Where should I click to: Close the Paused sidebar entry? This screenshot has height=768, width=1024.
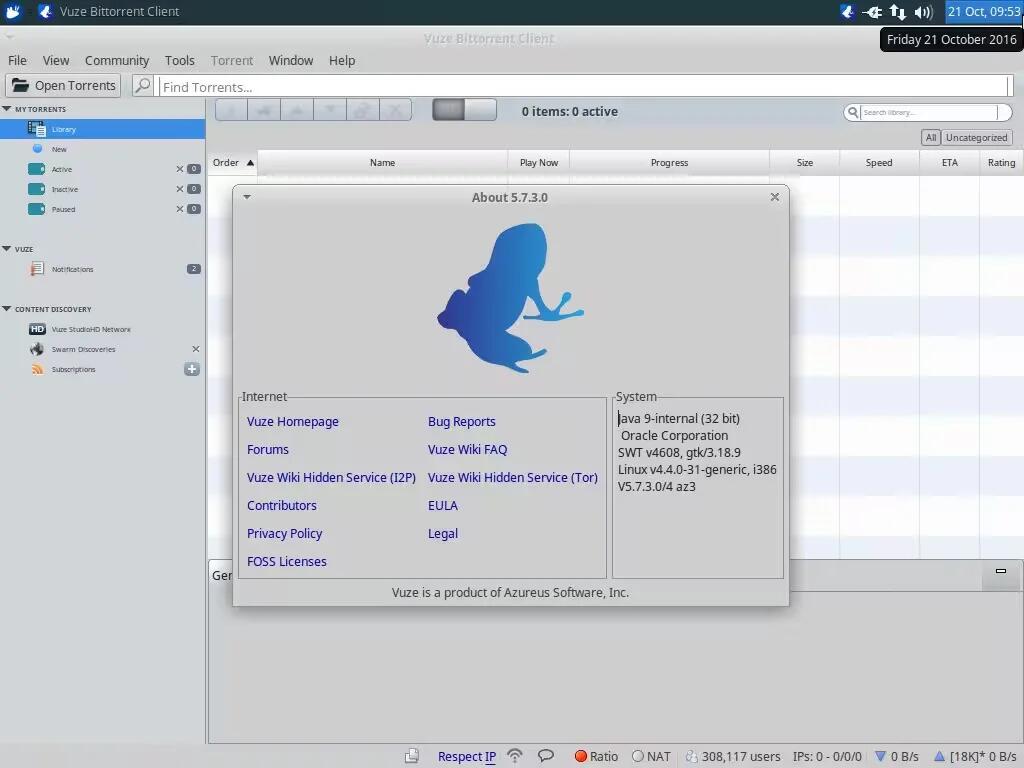(x=180, y=209)
